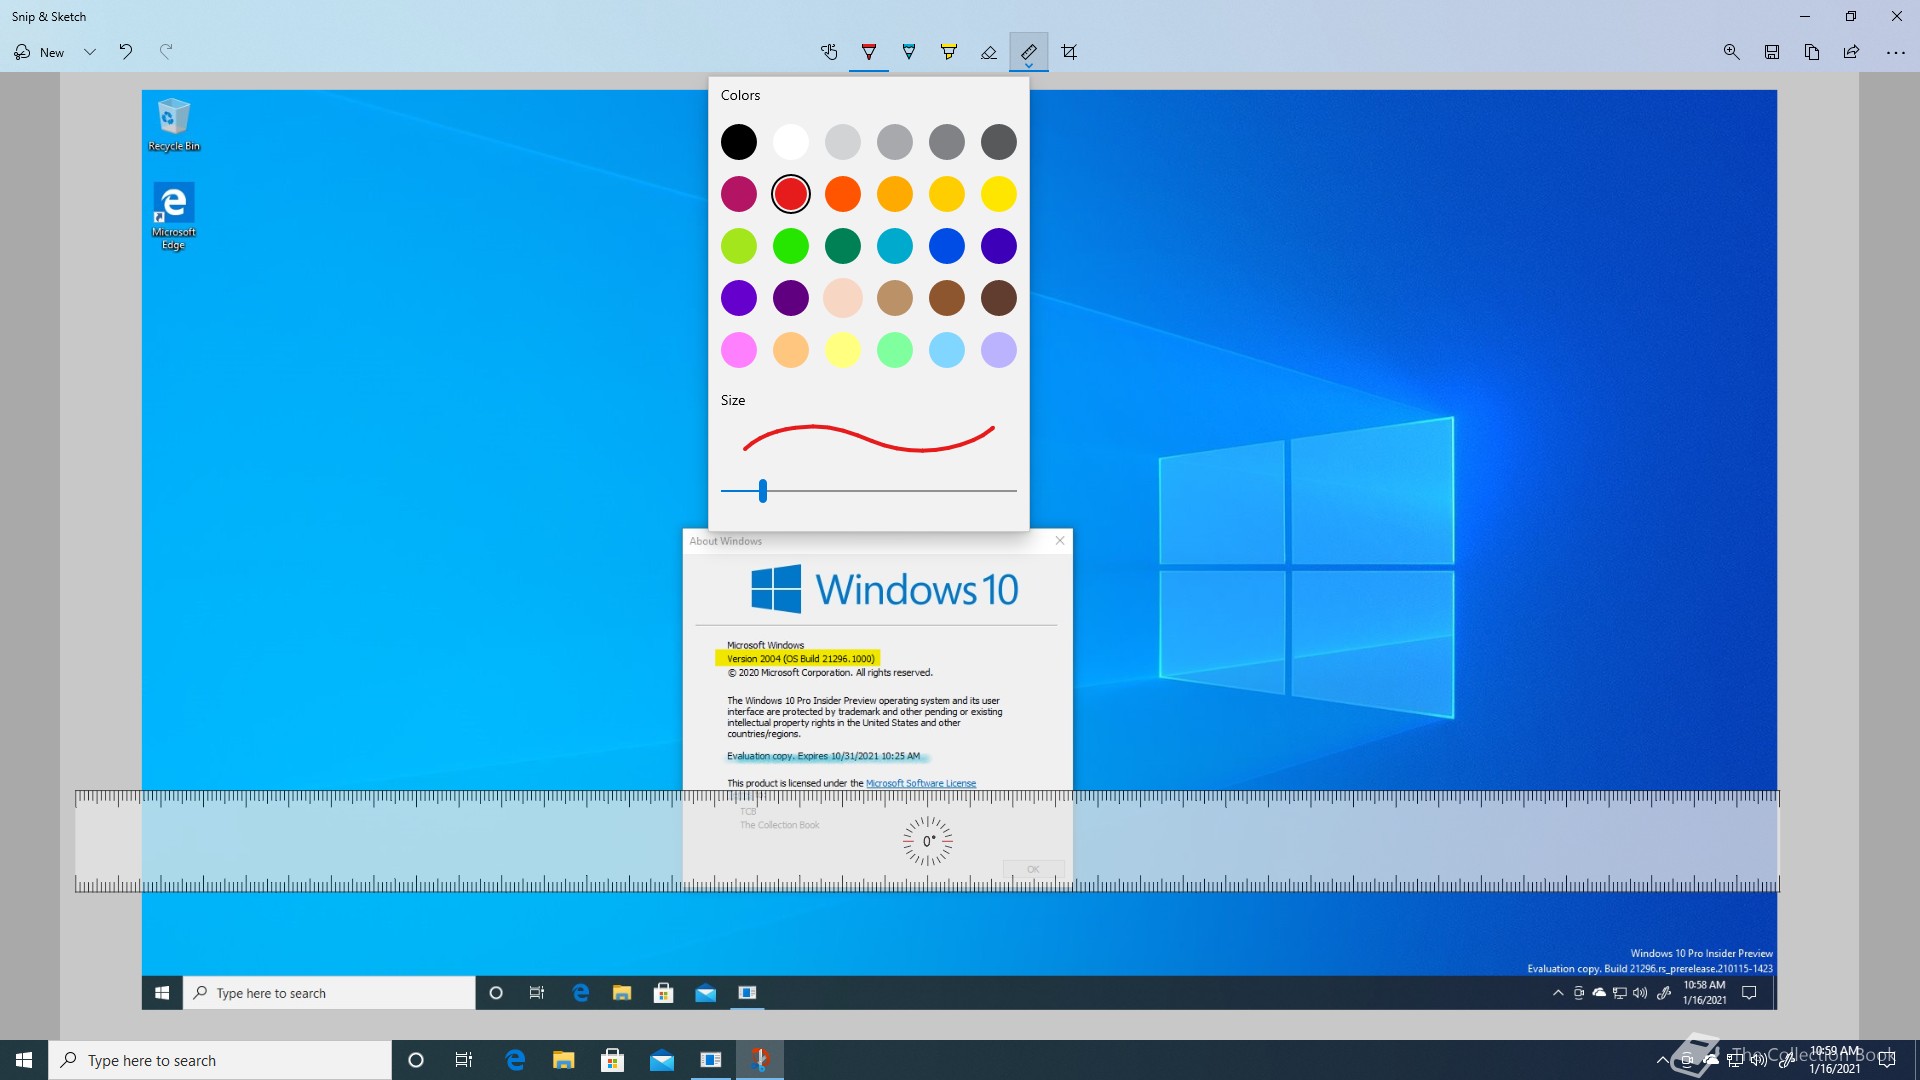Open Task View on taskbar
Screen dimensions: 1920x1080
click(464, 1060)
